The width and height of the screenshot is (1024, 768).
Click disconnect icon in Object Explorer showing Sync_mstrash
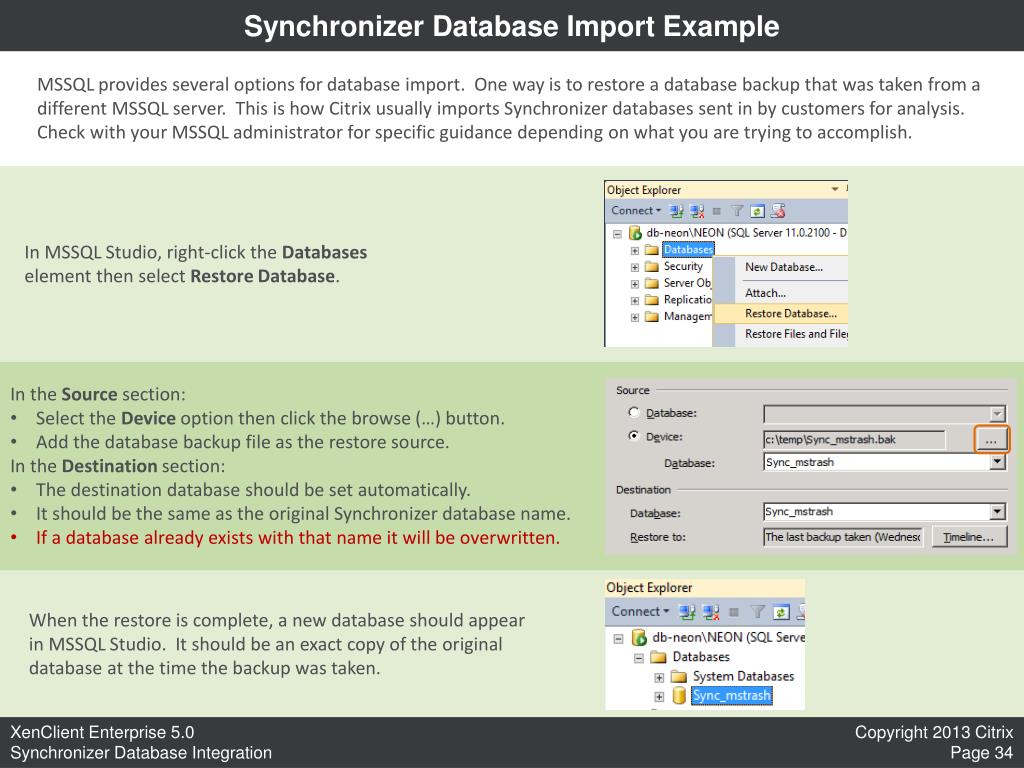pyautogui.click(x=711, y=612)
